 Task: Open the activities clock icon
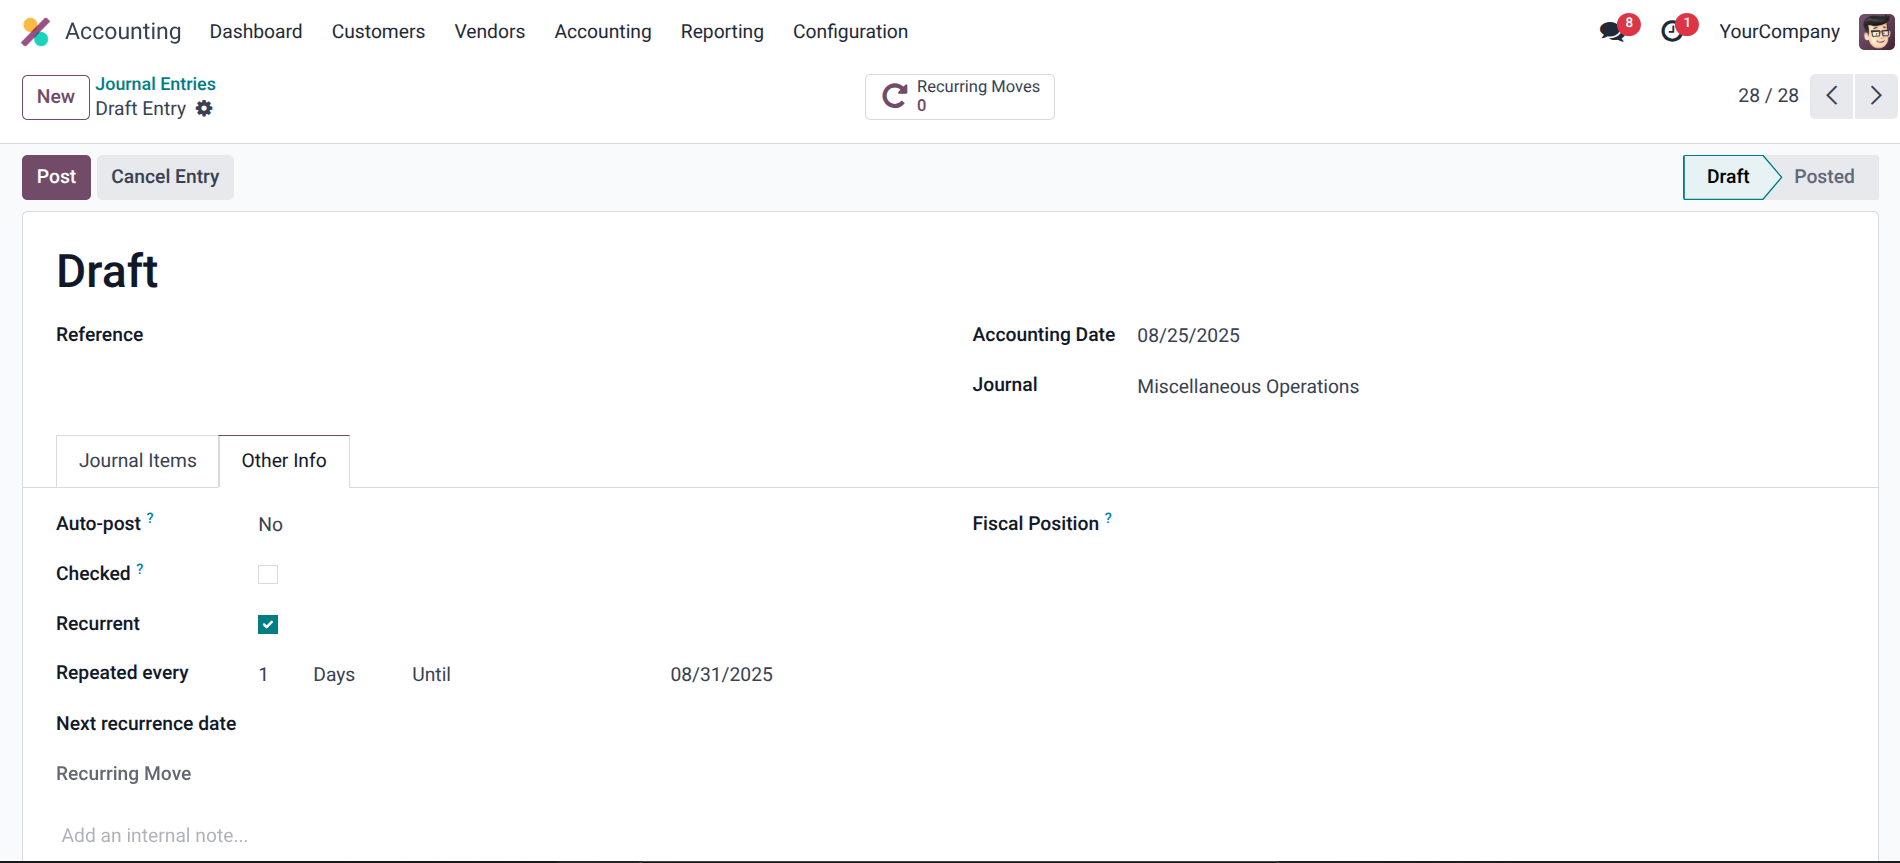[x=1671, y=32]
